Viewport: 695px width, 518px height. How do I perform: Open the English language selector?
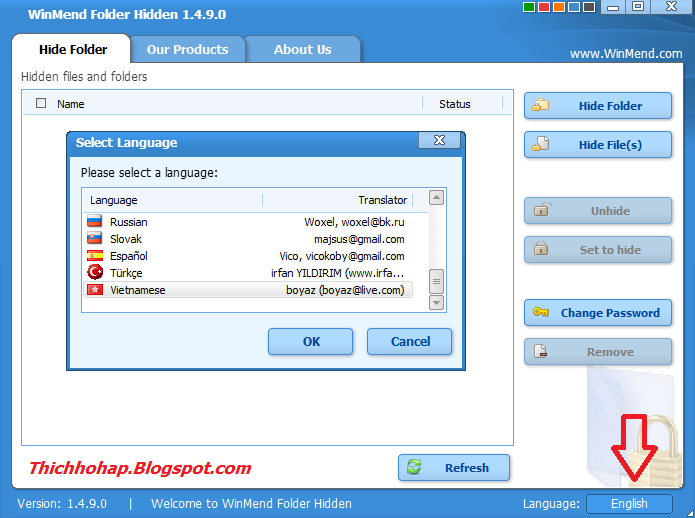629,504
